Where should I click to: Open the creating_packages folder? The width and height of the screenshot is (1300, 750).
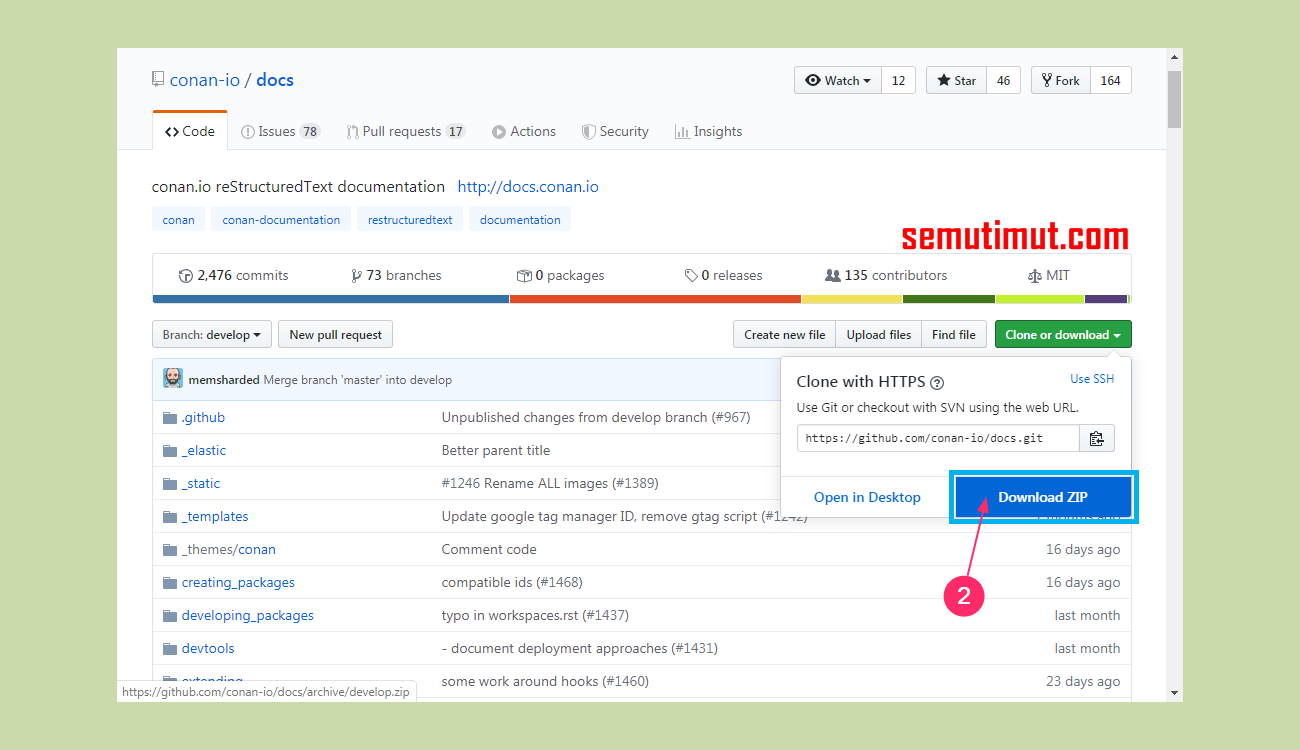click(238, 582)
